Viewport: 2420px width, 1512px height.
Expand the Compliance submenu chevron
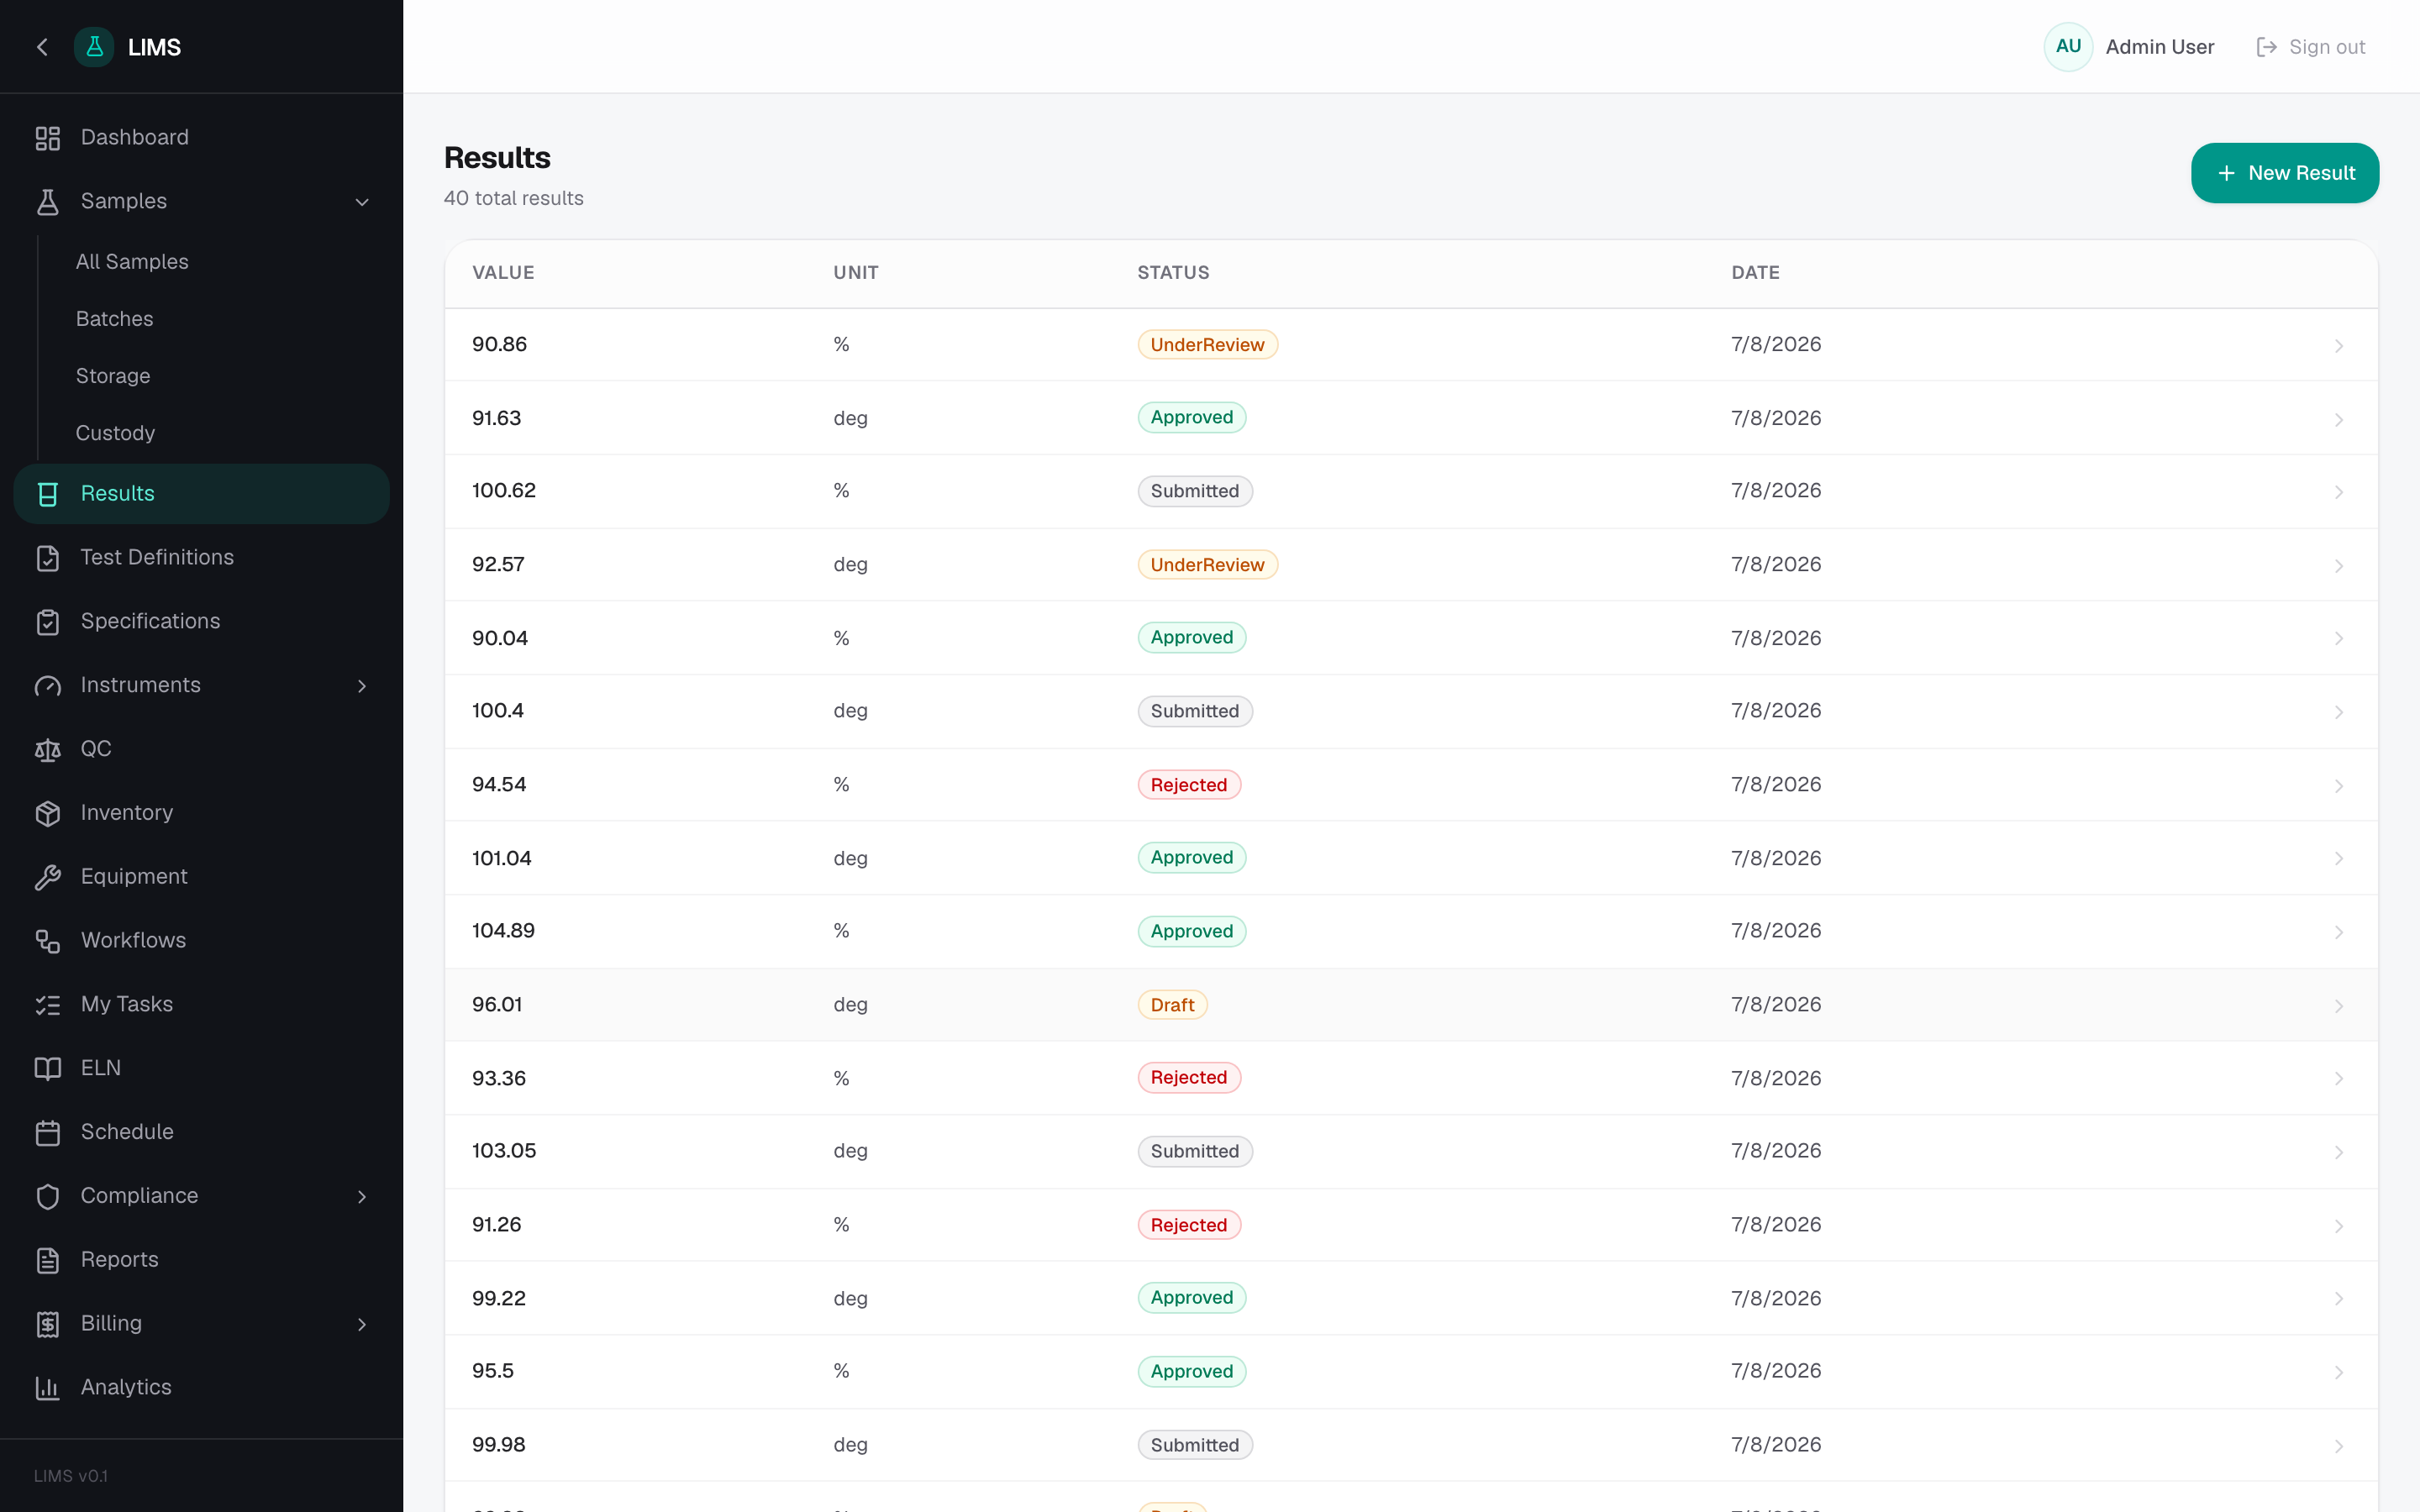tap(362, 1197)
